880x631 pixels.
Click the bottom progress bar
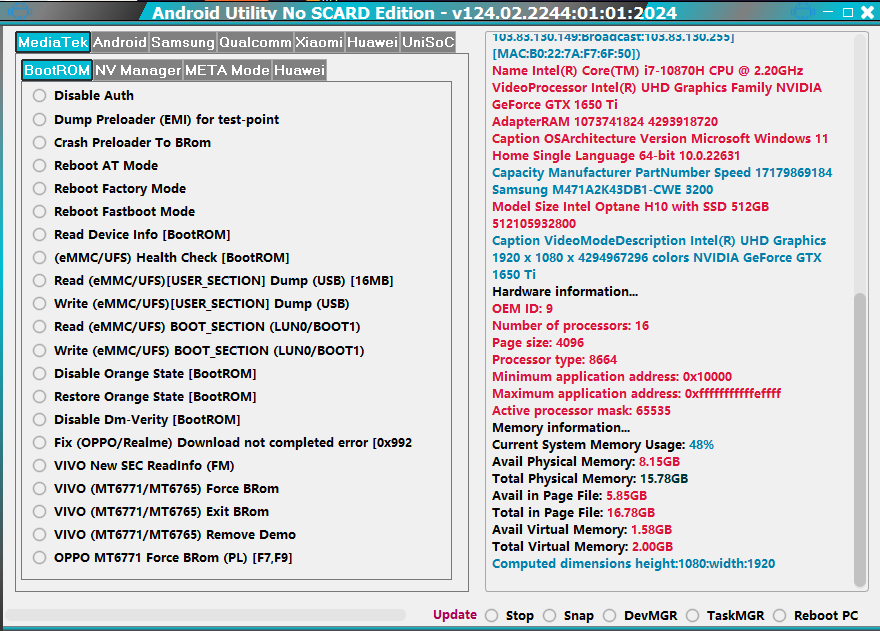pos(206,615)
